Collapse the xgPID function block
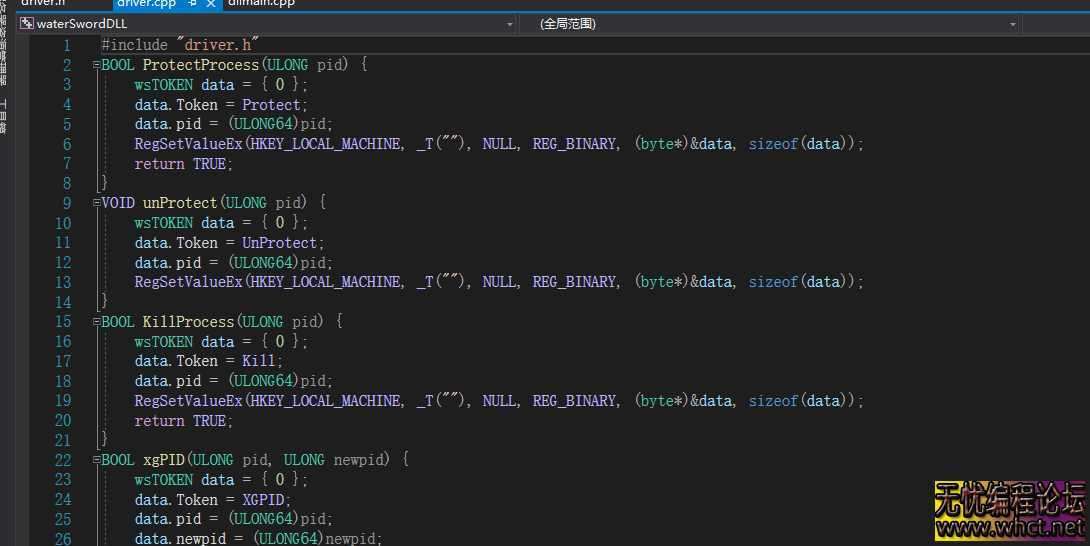Screen dimensions: 1090x546 tap(97, 460)
